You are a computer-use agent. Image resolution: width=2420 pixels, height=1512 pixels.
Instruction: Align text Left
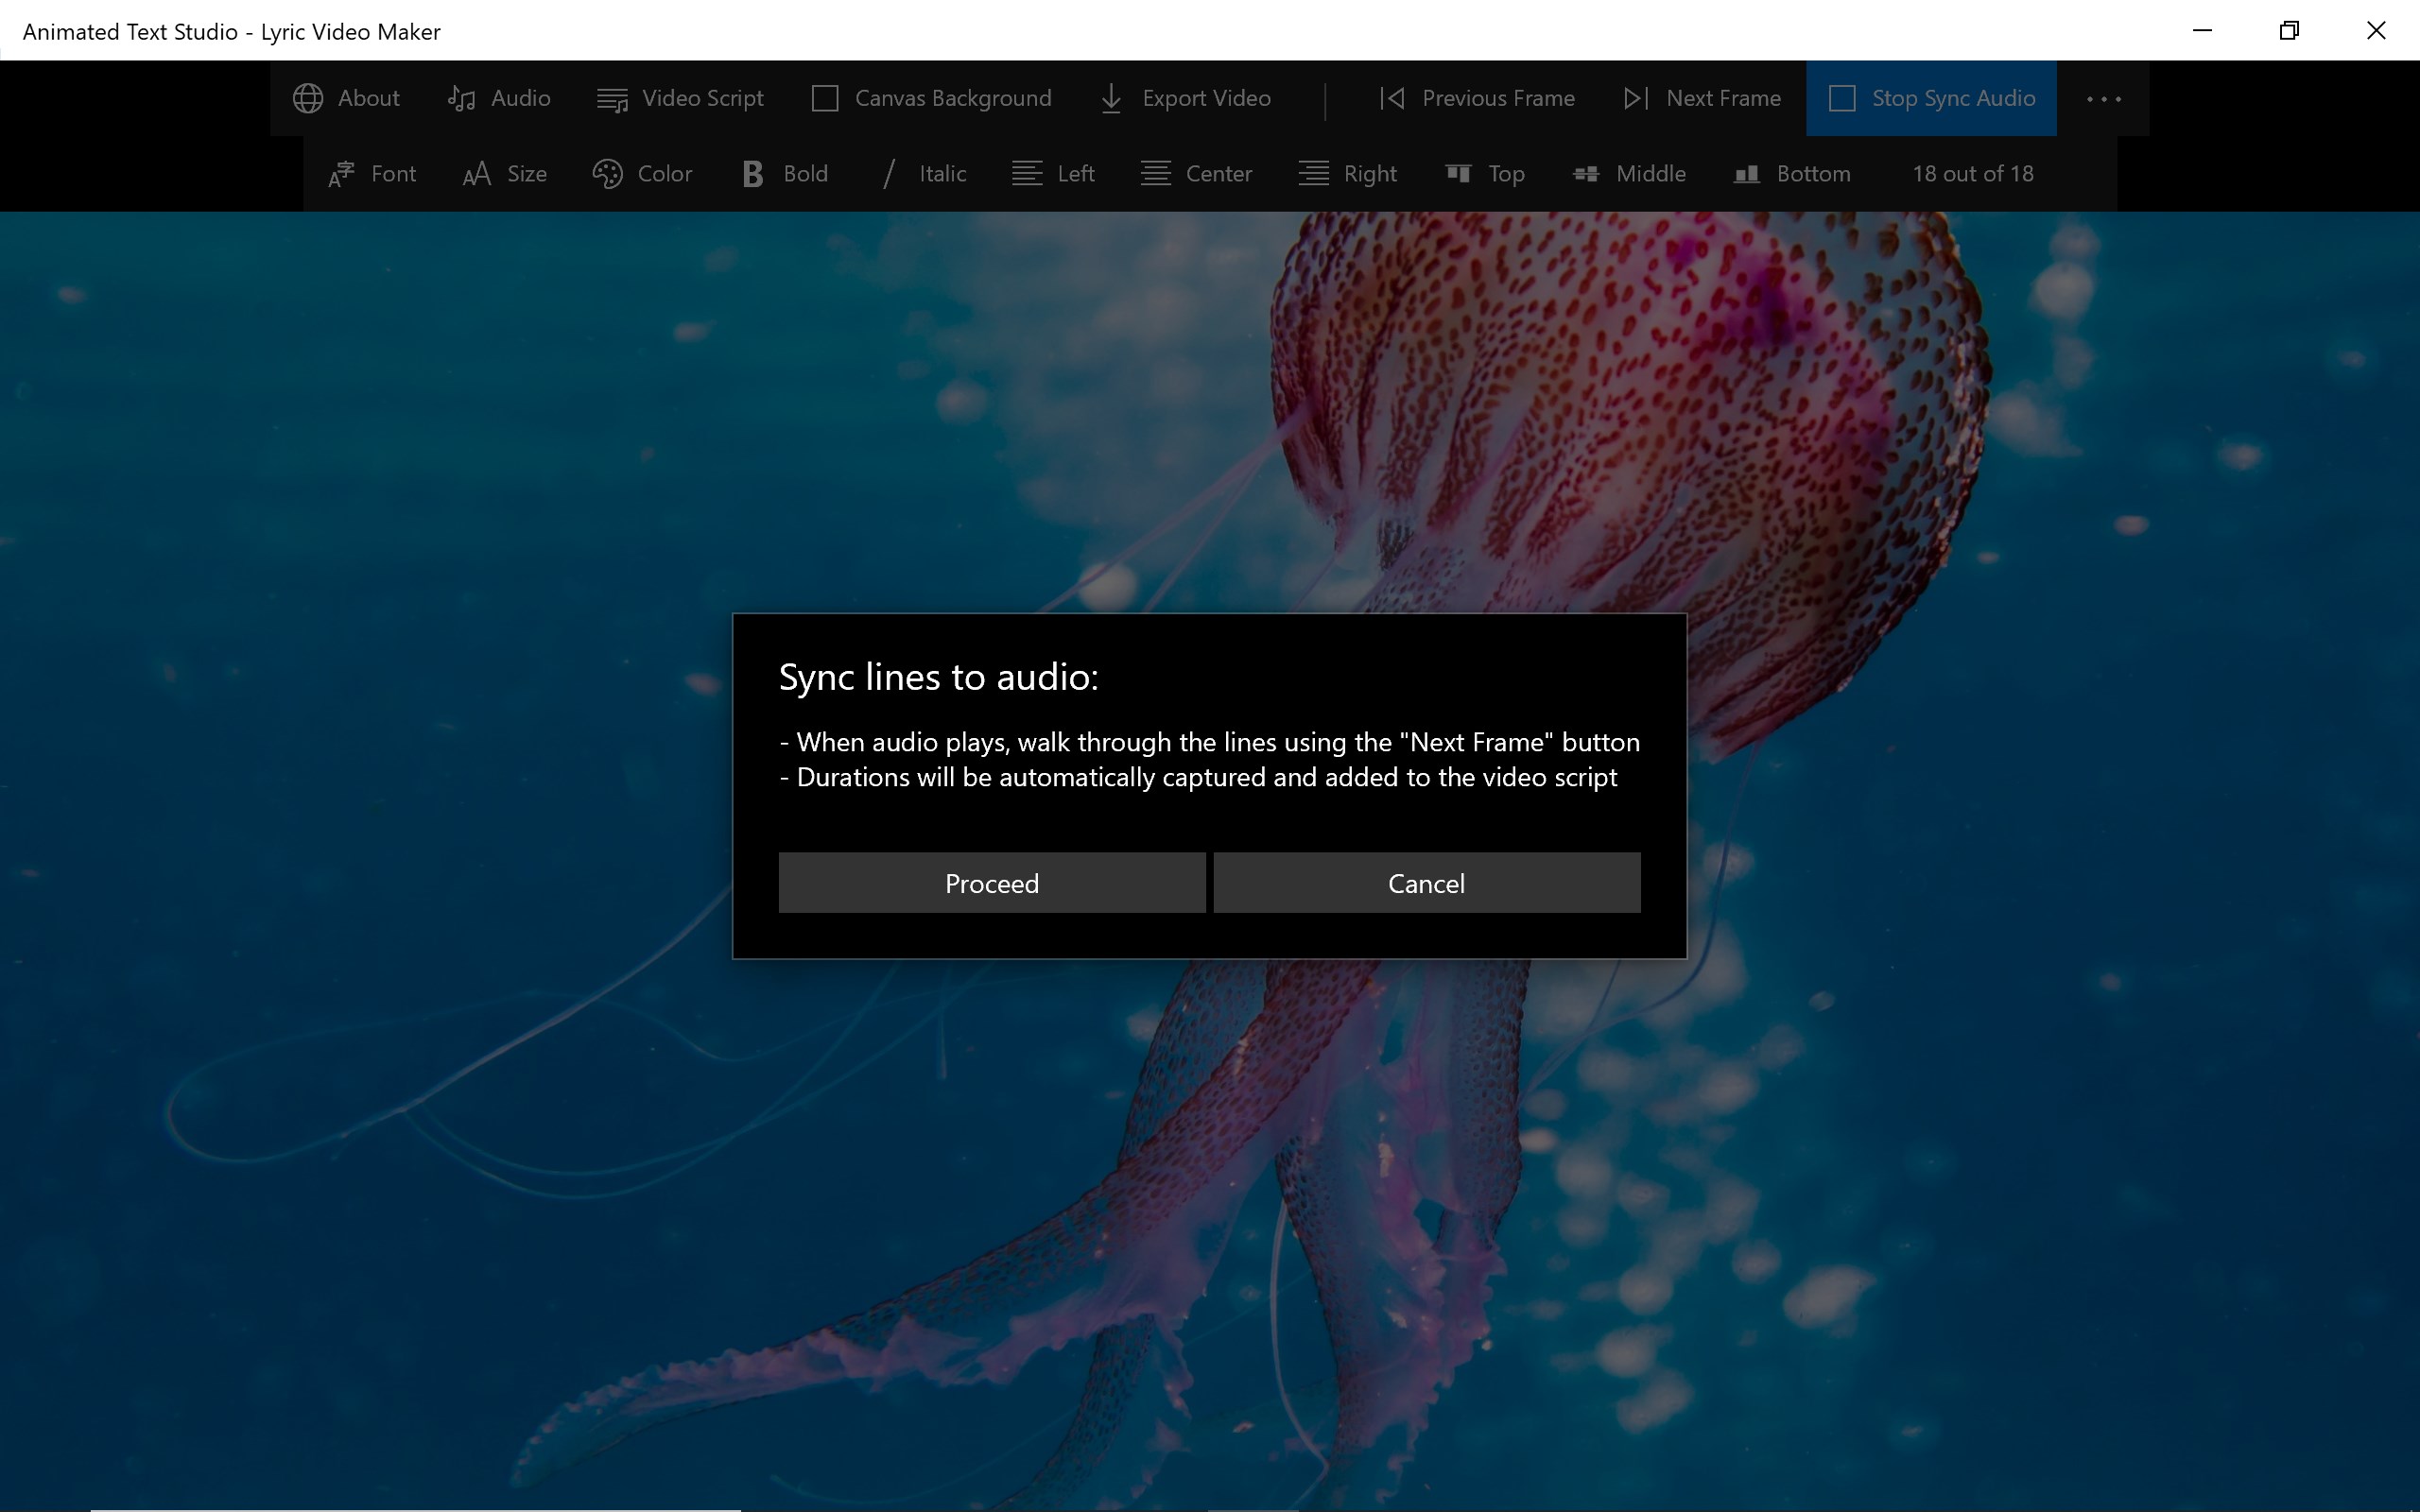pyautogui.click(x=1053, y=174)
